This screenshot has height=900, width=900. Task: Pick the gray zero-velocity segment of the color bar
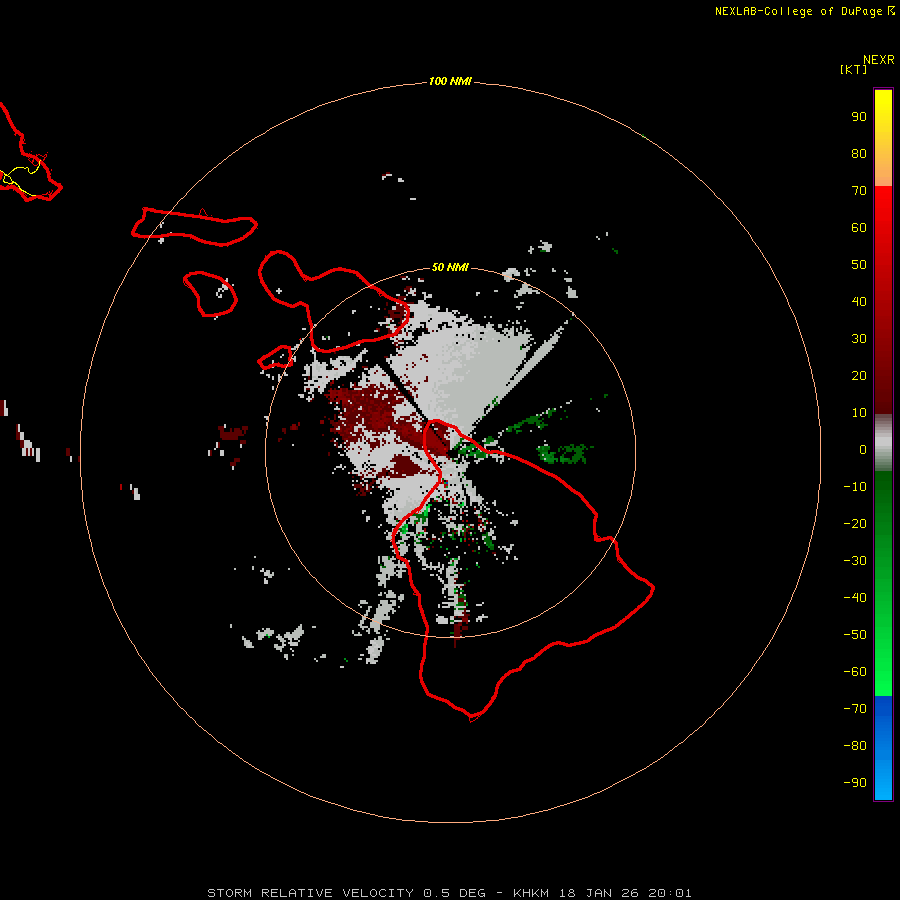pos(883,443)
